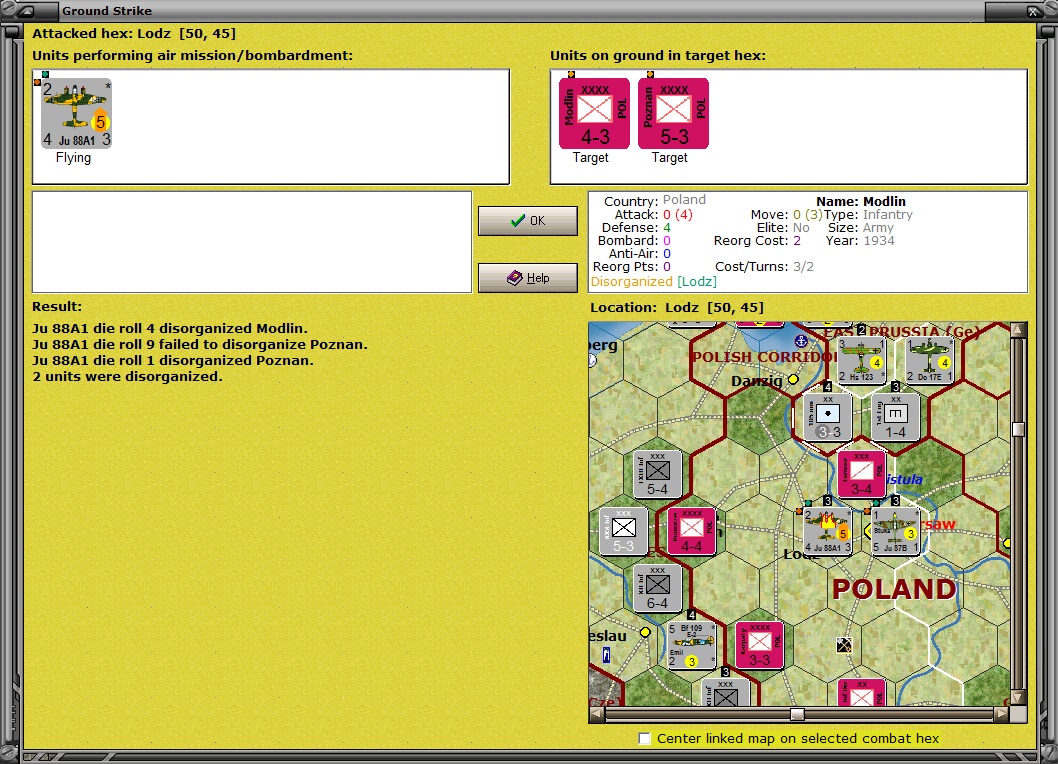
Task: Click the Hs 123 aircraft on the map
Action: (x=862, y=360)
